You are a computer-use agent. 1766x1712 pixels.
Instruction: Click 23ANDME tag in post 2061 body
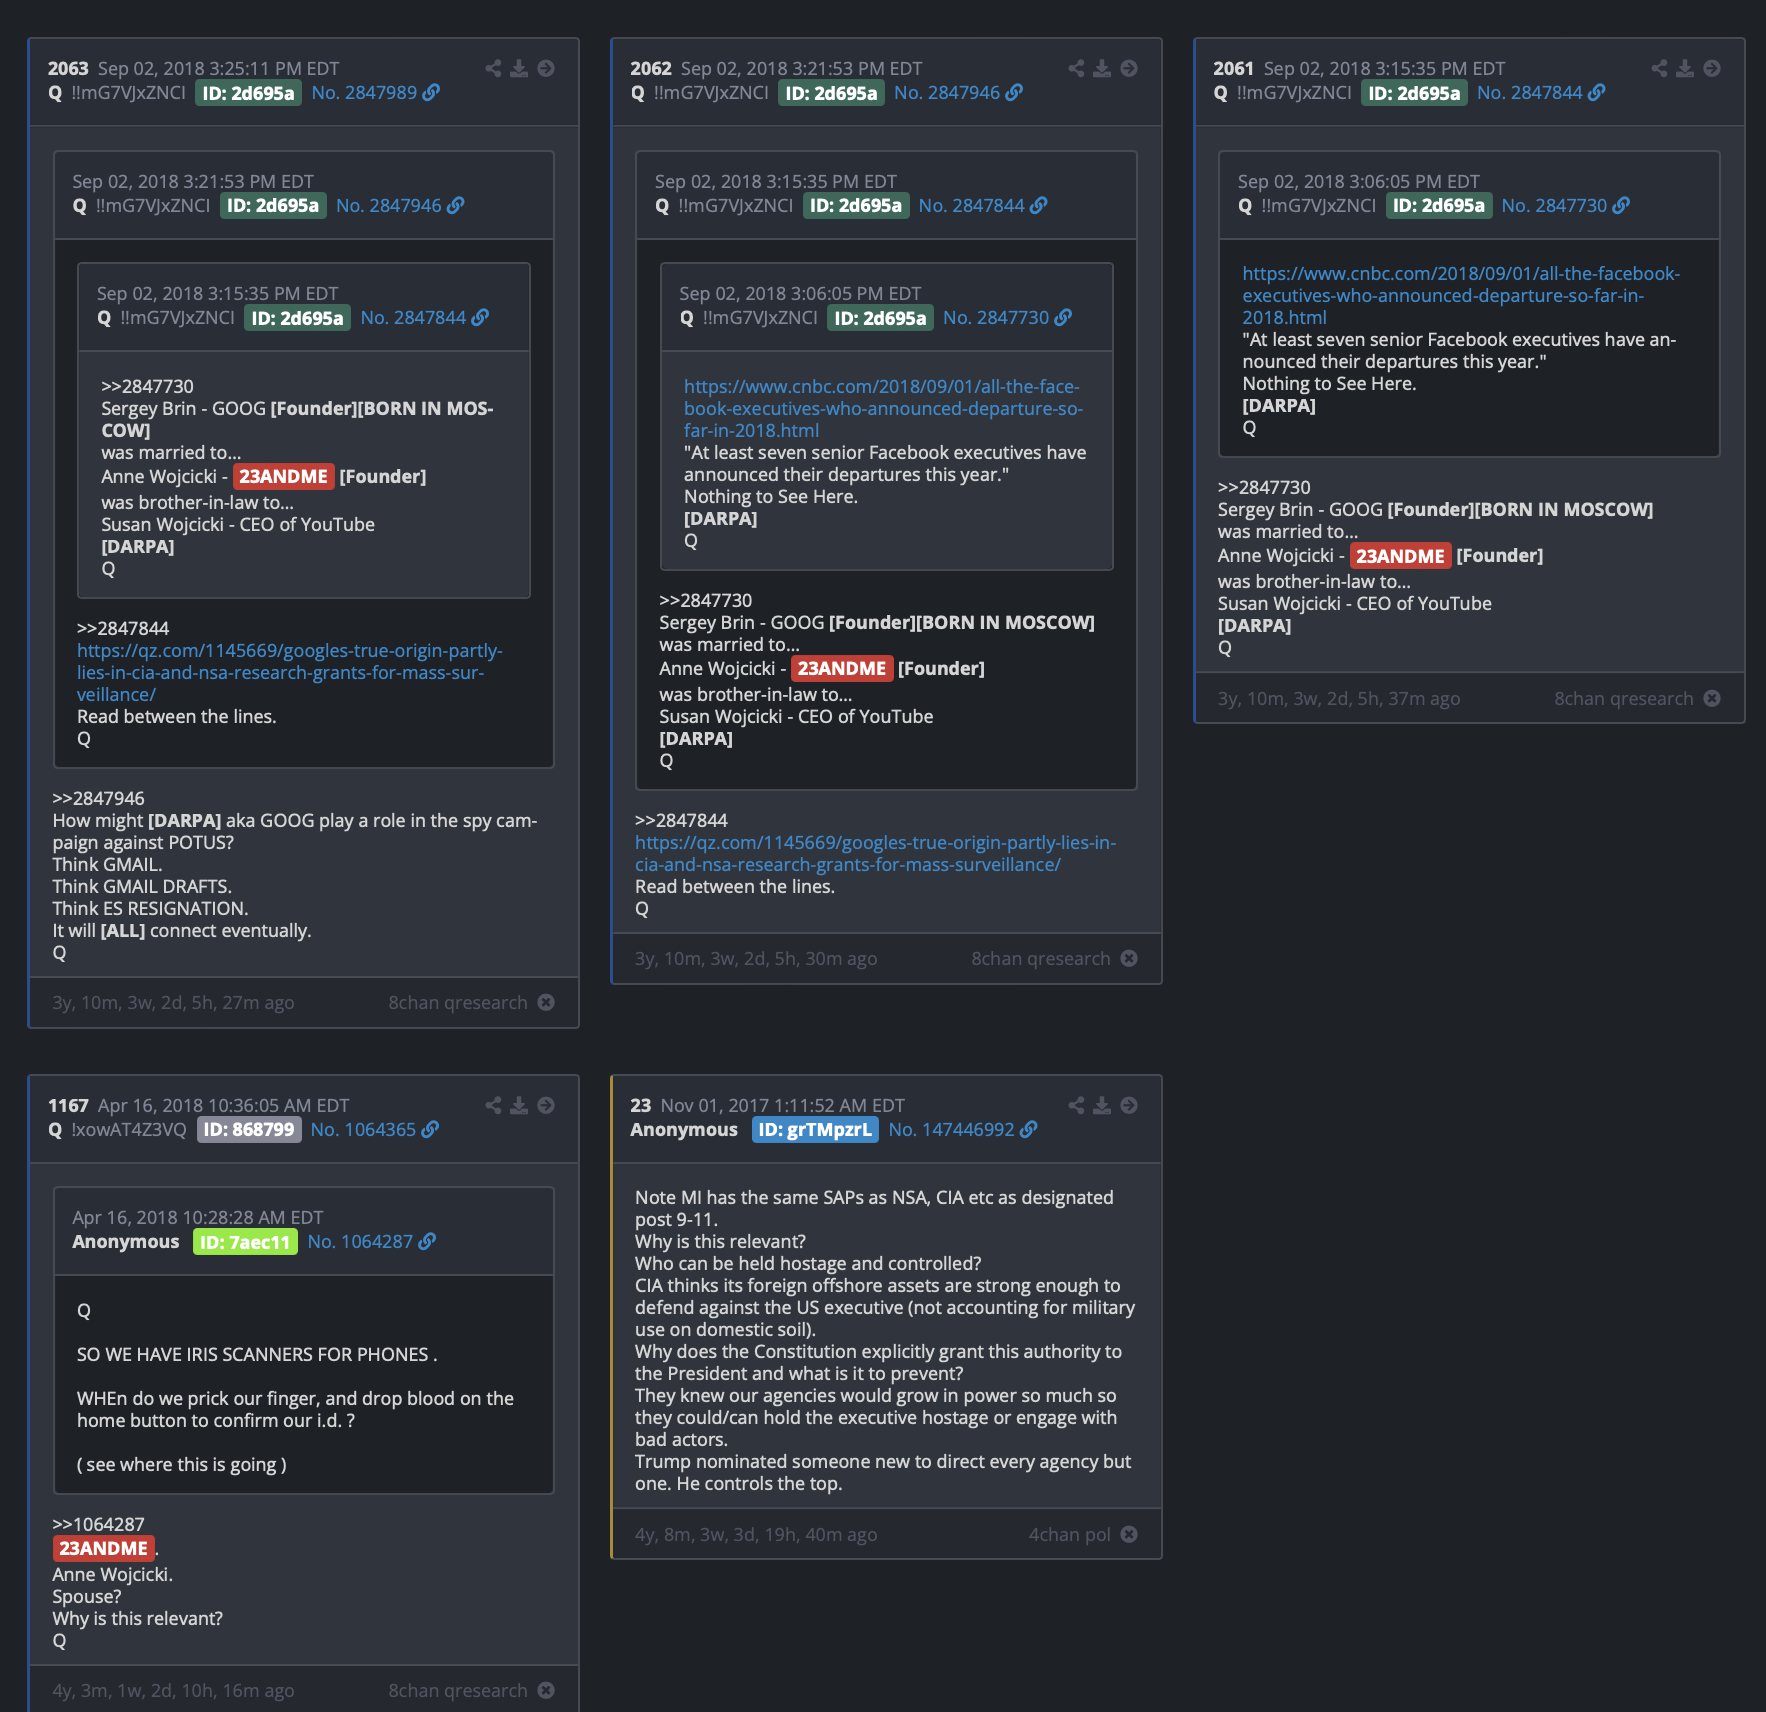pyautogui.click(x=1400, y=556)
